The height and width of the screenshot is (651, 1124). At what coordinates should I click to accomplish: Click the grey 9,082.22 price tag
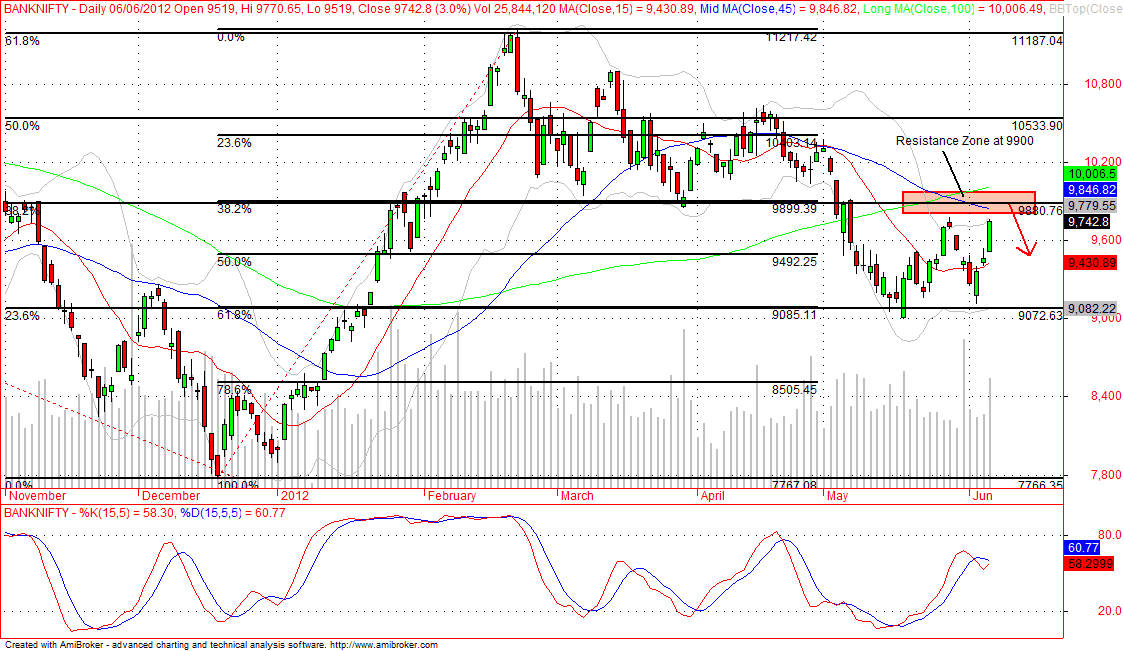click(1092, 309)
